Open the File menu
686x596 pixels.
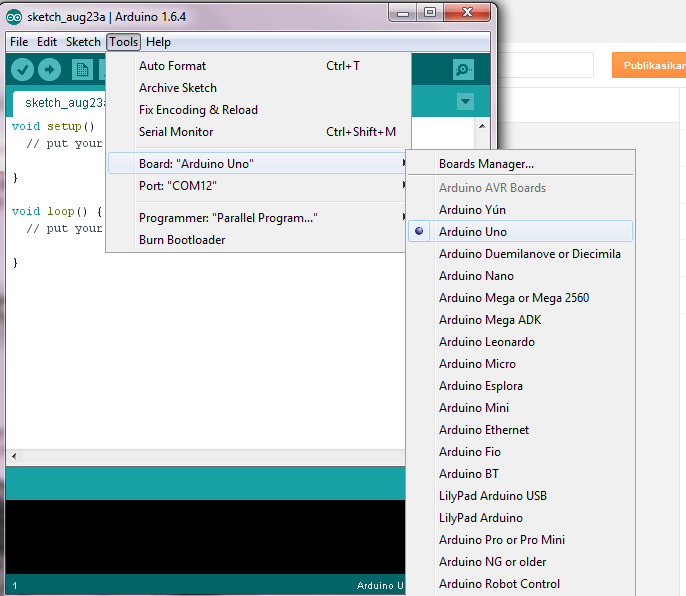[x=19, y=42]
